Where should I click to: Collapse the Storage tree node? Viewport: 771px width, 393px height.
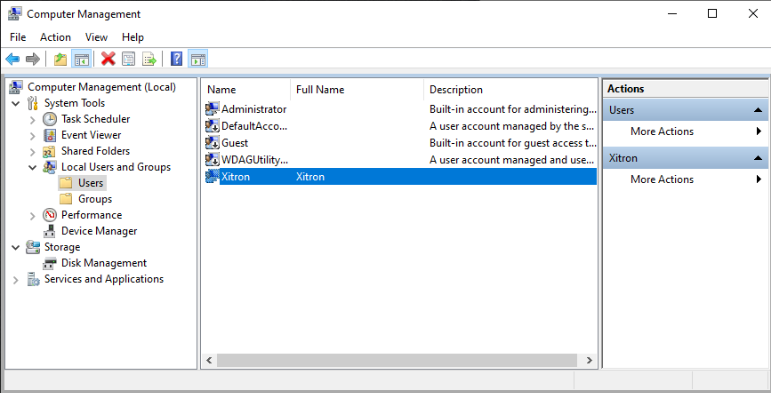pyautogui.click(x=16, y=247)
